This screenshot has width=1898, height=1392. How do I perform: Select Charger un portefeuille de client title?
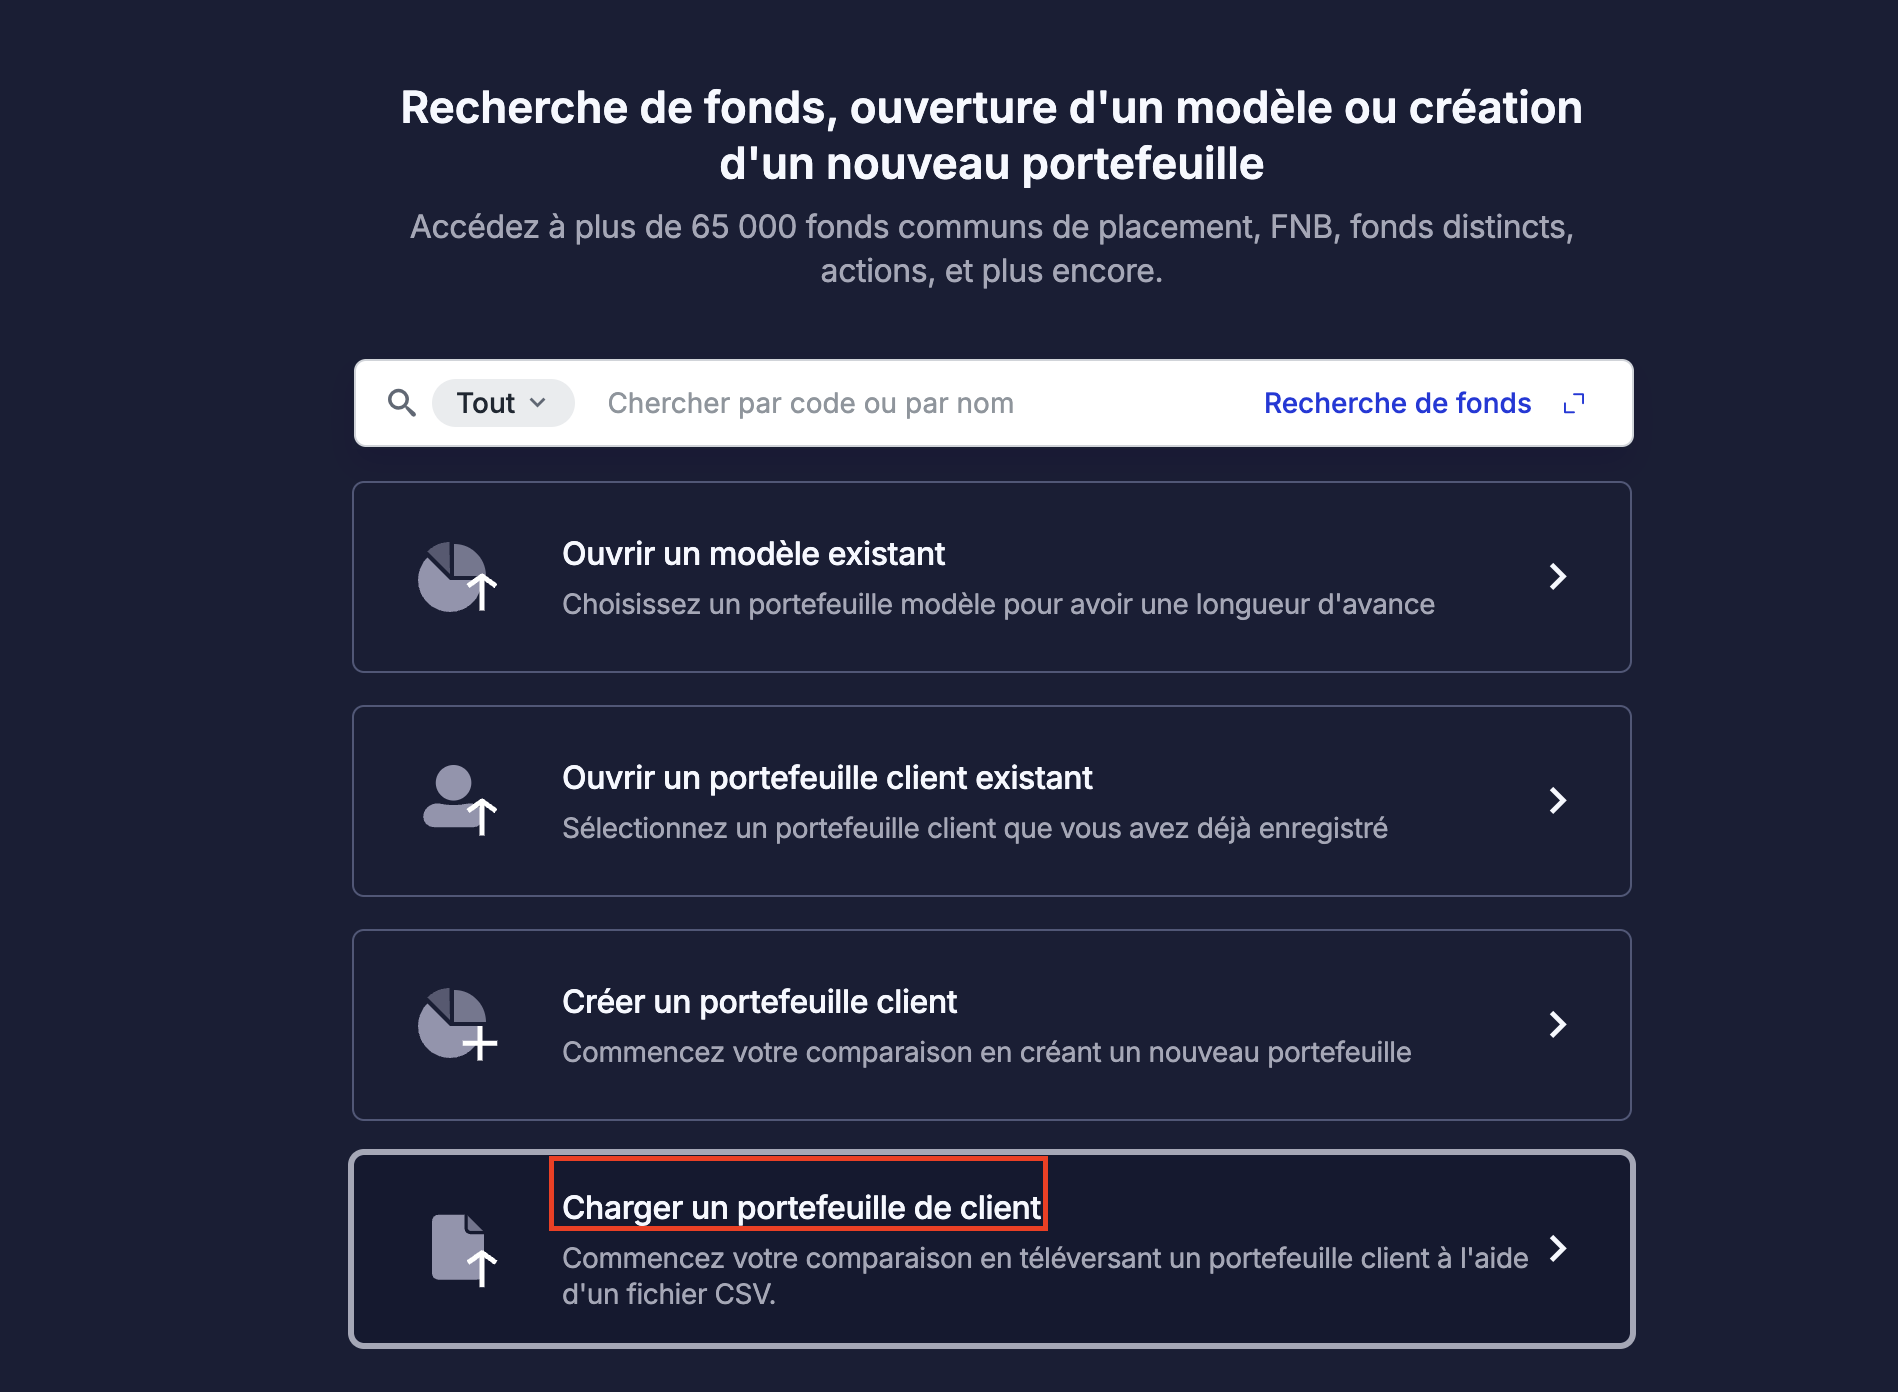[801, 1208]
